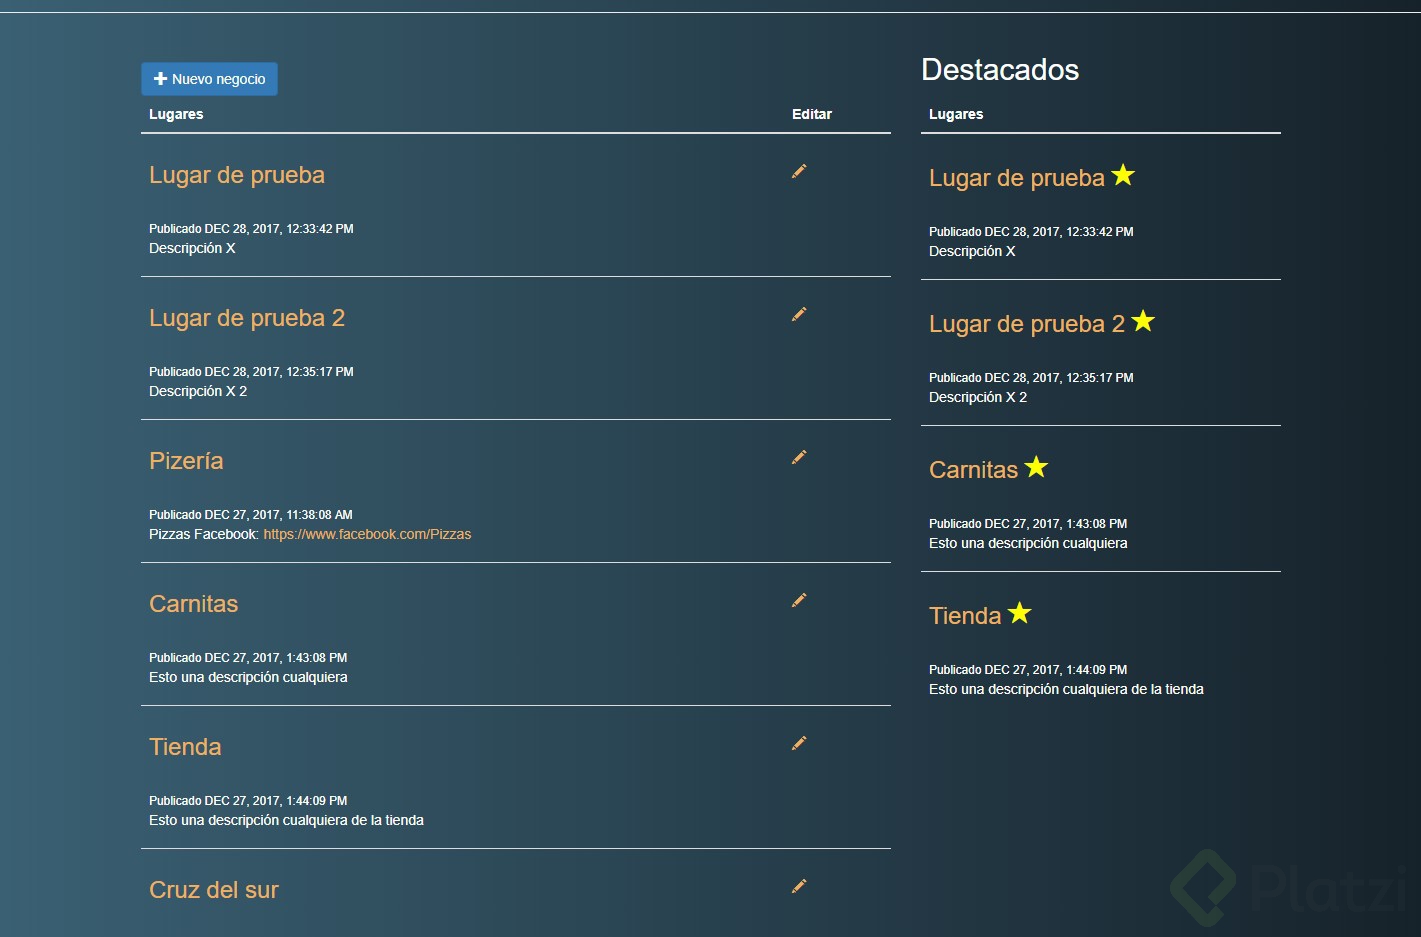Edit the "Lugar de prueba" business
The image size is (1421, 937).
[x=798, y=171]
